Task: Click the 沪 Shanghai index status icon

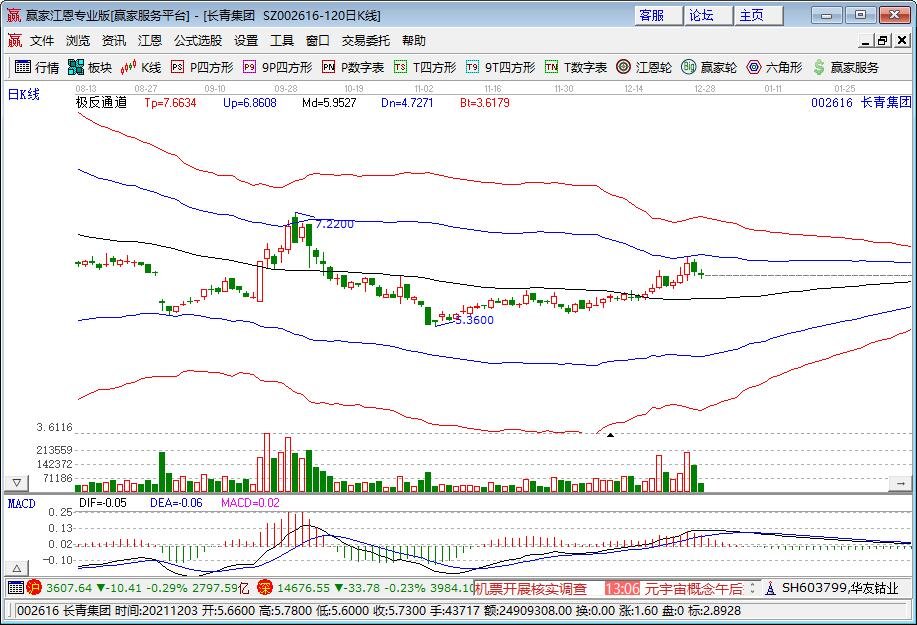Action: coord(34,588)
